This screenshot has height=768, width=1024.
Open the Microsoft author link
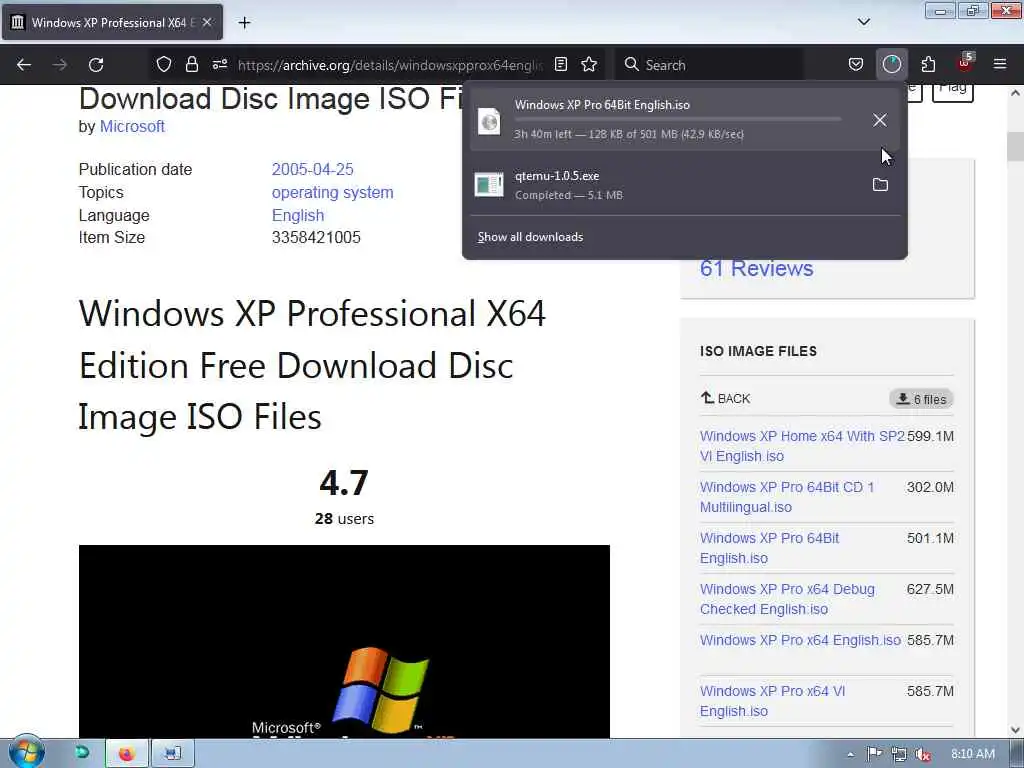(x=132, y=126)
